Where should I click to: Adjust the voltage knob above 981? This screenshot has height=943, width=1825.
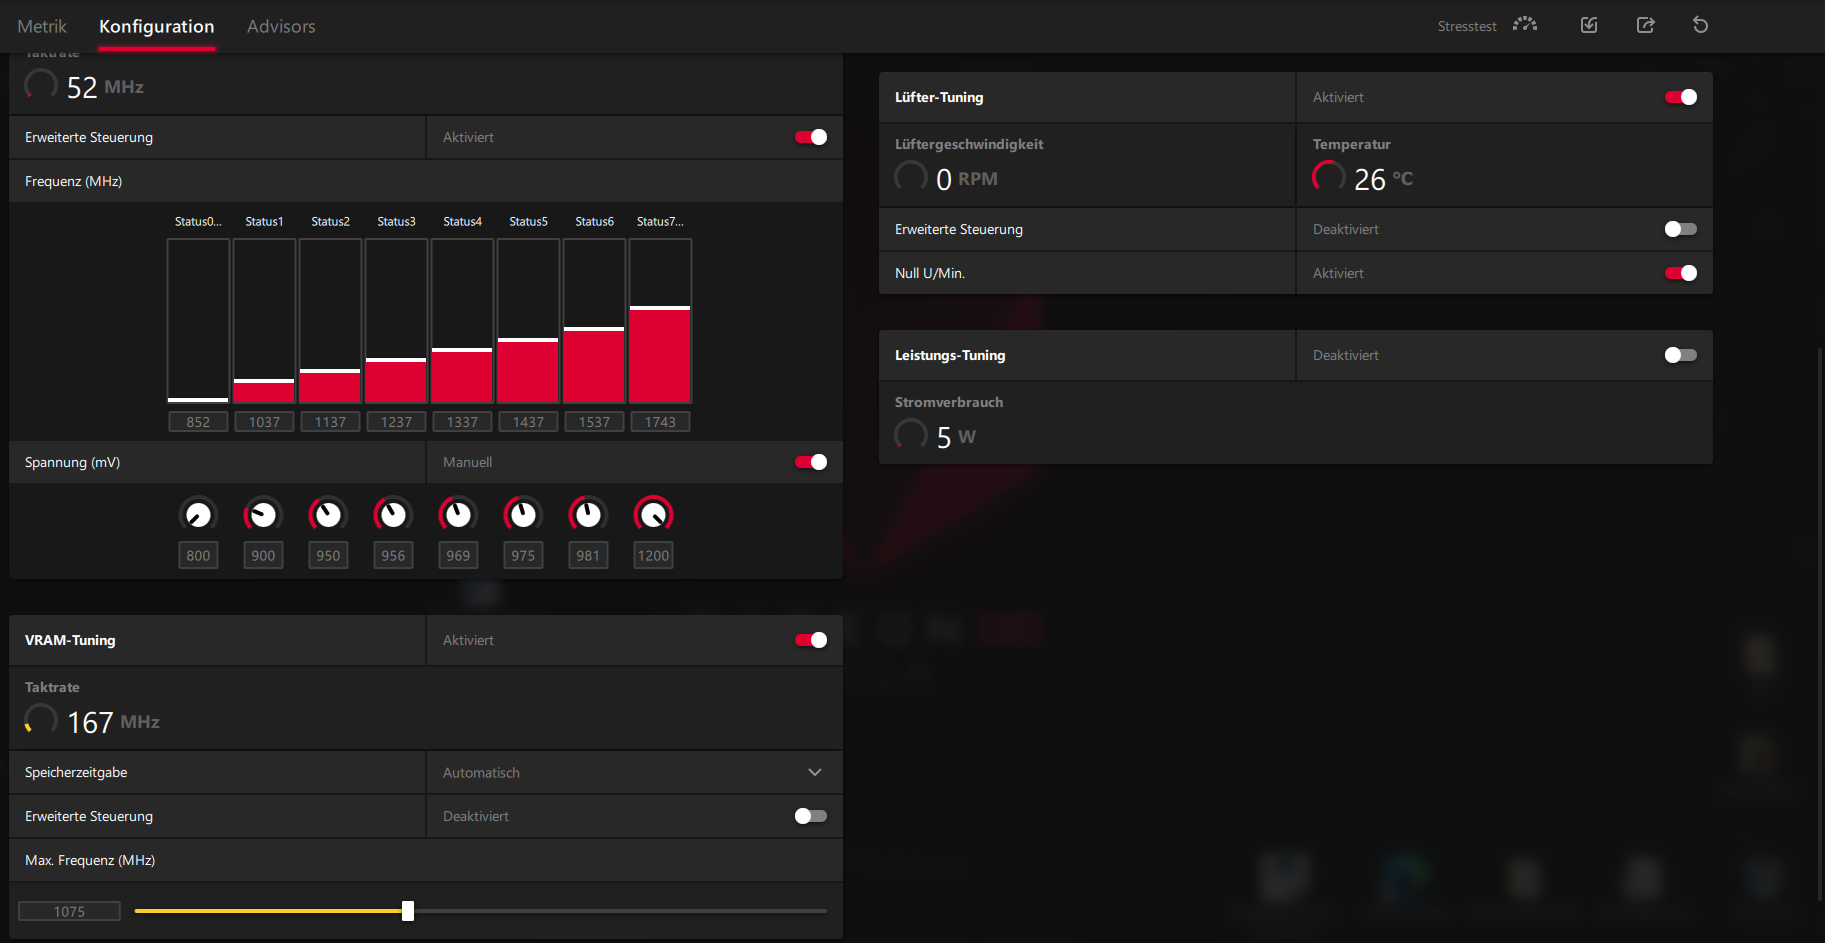588,515
